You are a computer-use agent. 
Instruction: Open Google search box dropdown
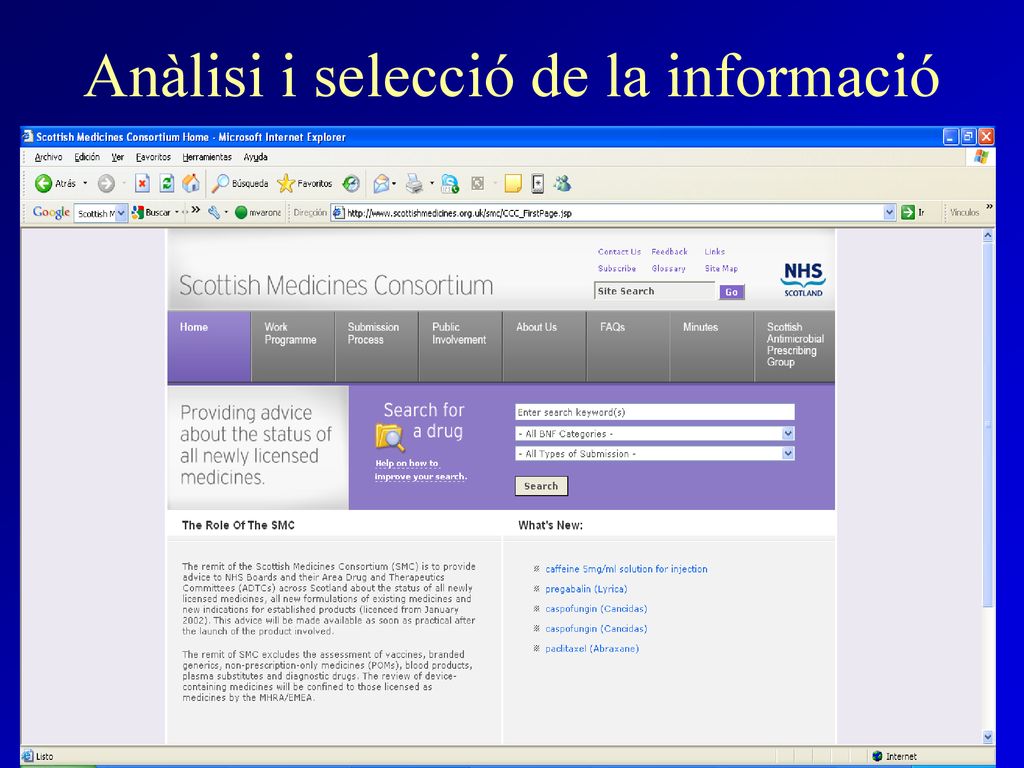pos(121,213)
